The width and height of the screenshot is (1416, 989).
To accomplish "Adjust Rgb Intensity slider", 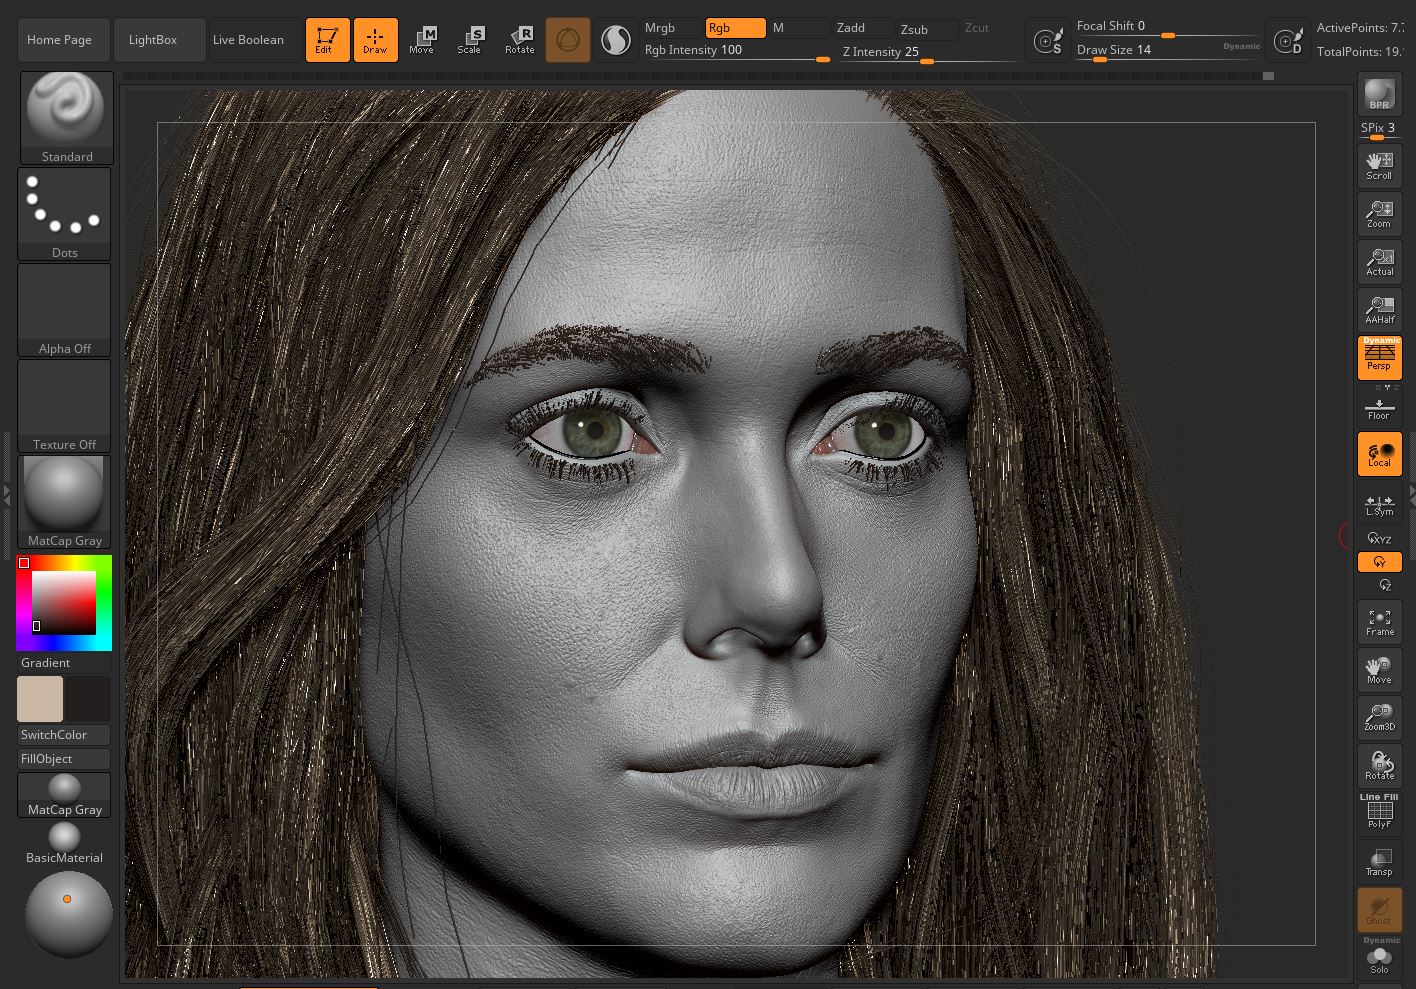I will tap(737, 51).
